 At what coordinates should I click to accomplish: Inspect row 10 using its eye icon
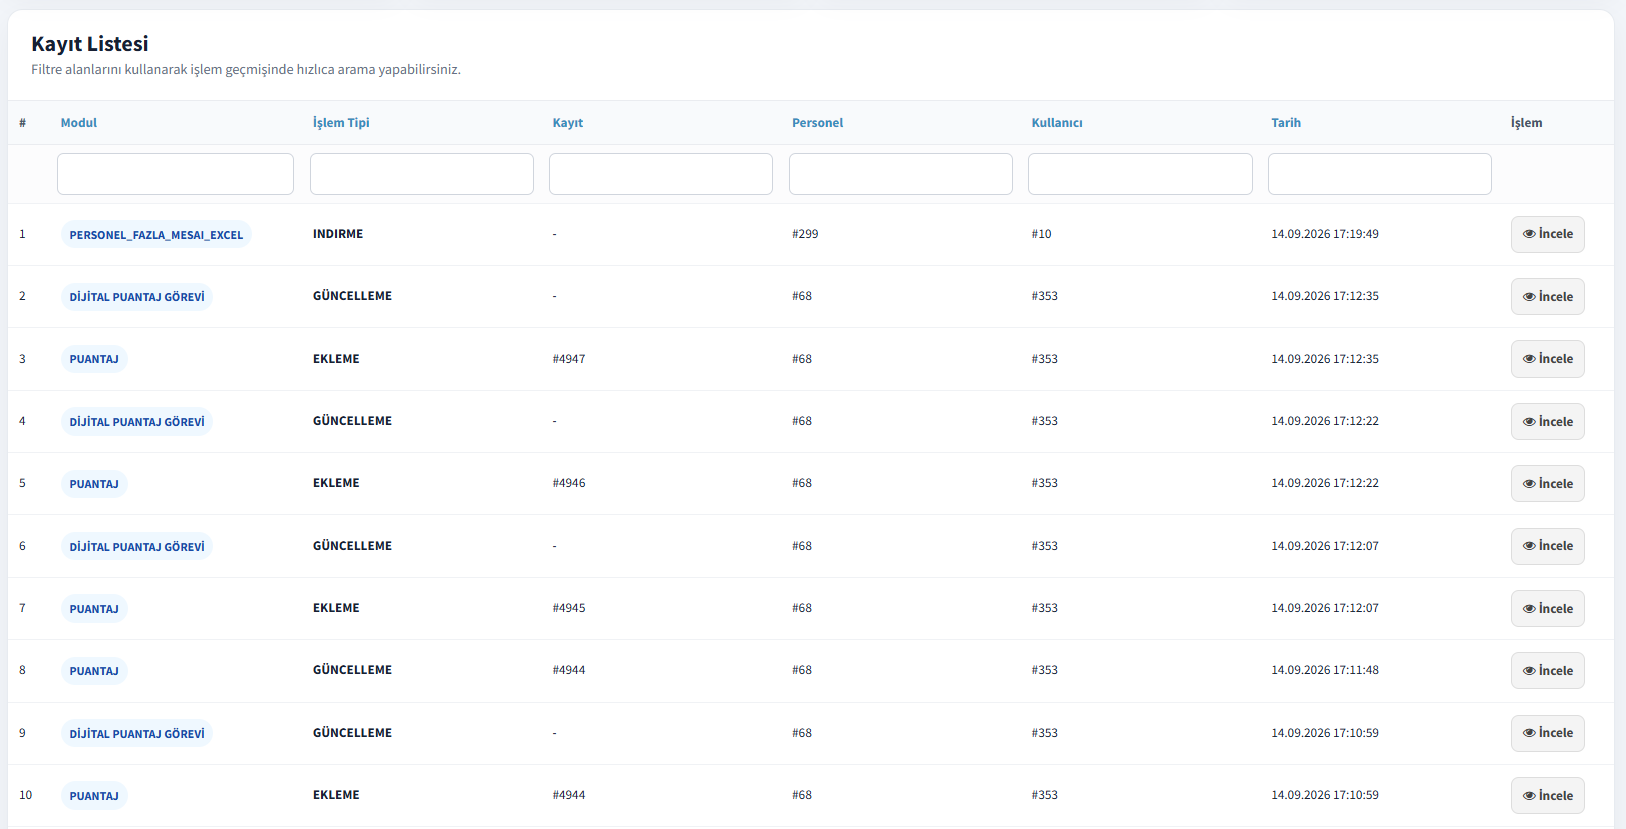click(1529, 796)
